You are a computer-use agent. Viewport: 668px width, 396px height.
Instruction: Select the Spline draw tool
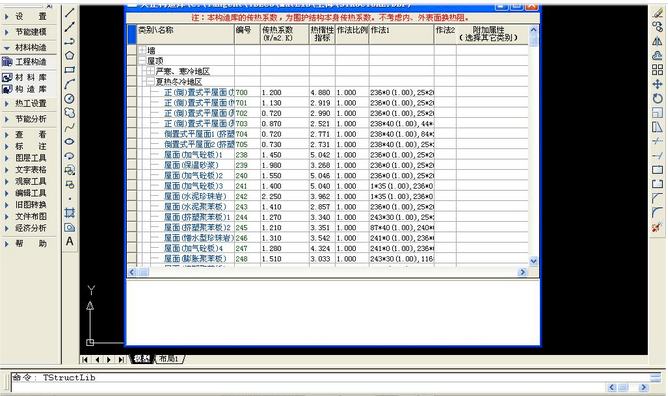click(70, 127)
